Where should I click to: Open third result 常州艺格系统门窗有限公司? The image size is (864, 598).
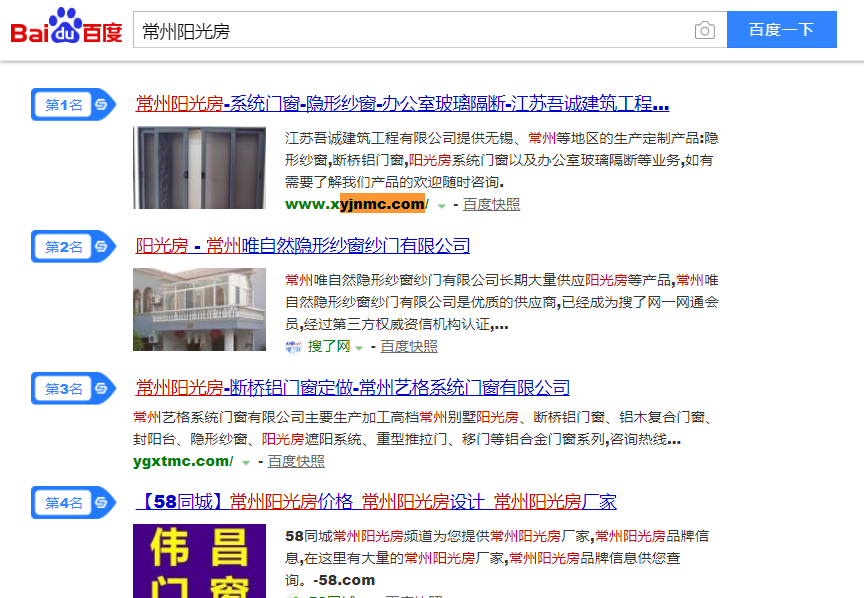353,387
